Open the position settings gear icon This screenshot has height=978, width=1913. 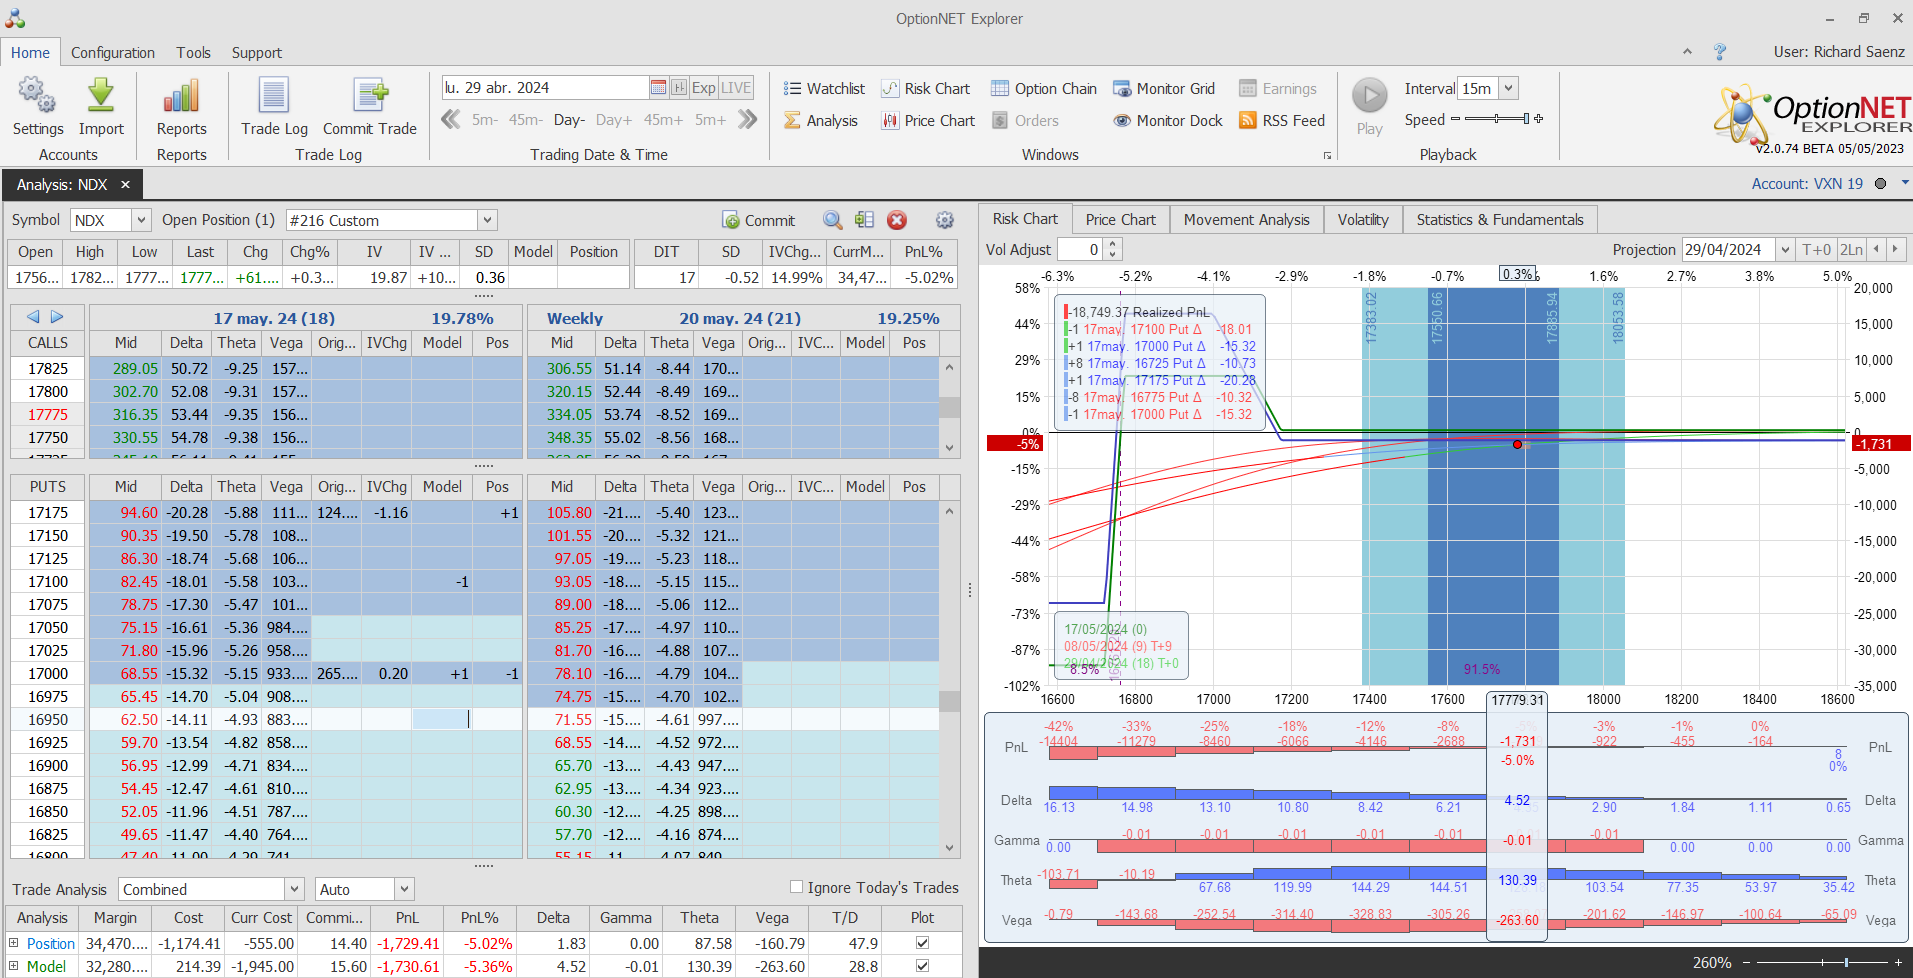point(944,220)
